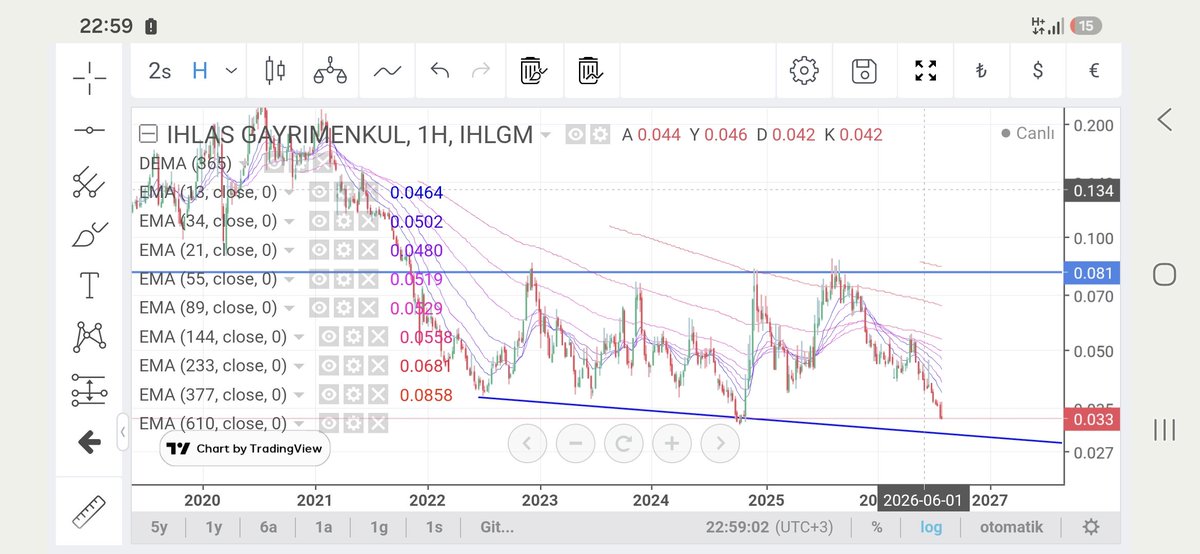
Task: Select the 1g time range
Action: point(378,527)
